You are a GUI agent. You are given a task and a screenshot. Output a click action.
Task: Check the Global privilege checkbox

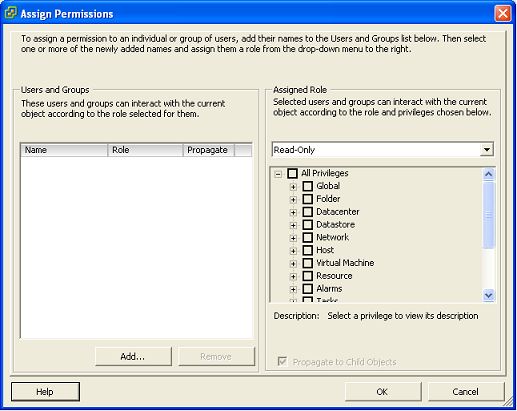(307, 186)
